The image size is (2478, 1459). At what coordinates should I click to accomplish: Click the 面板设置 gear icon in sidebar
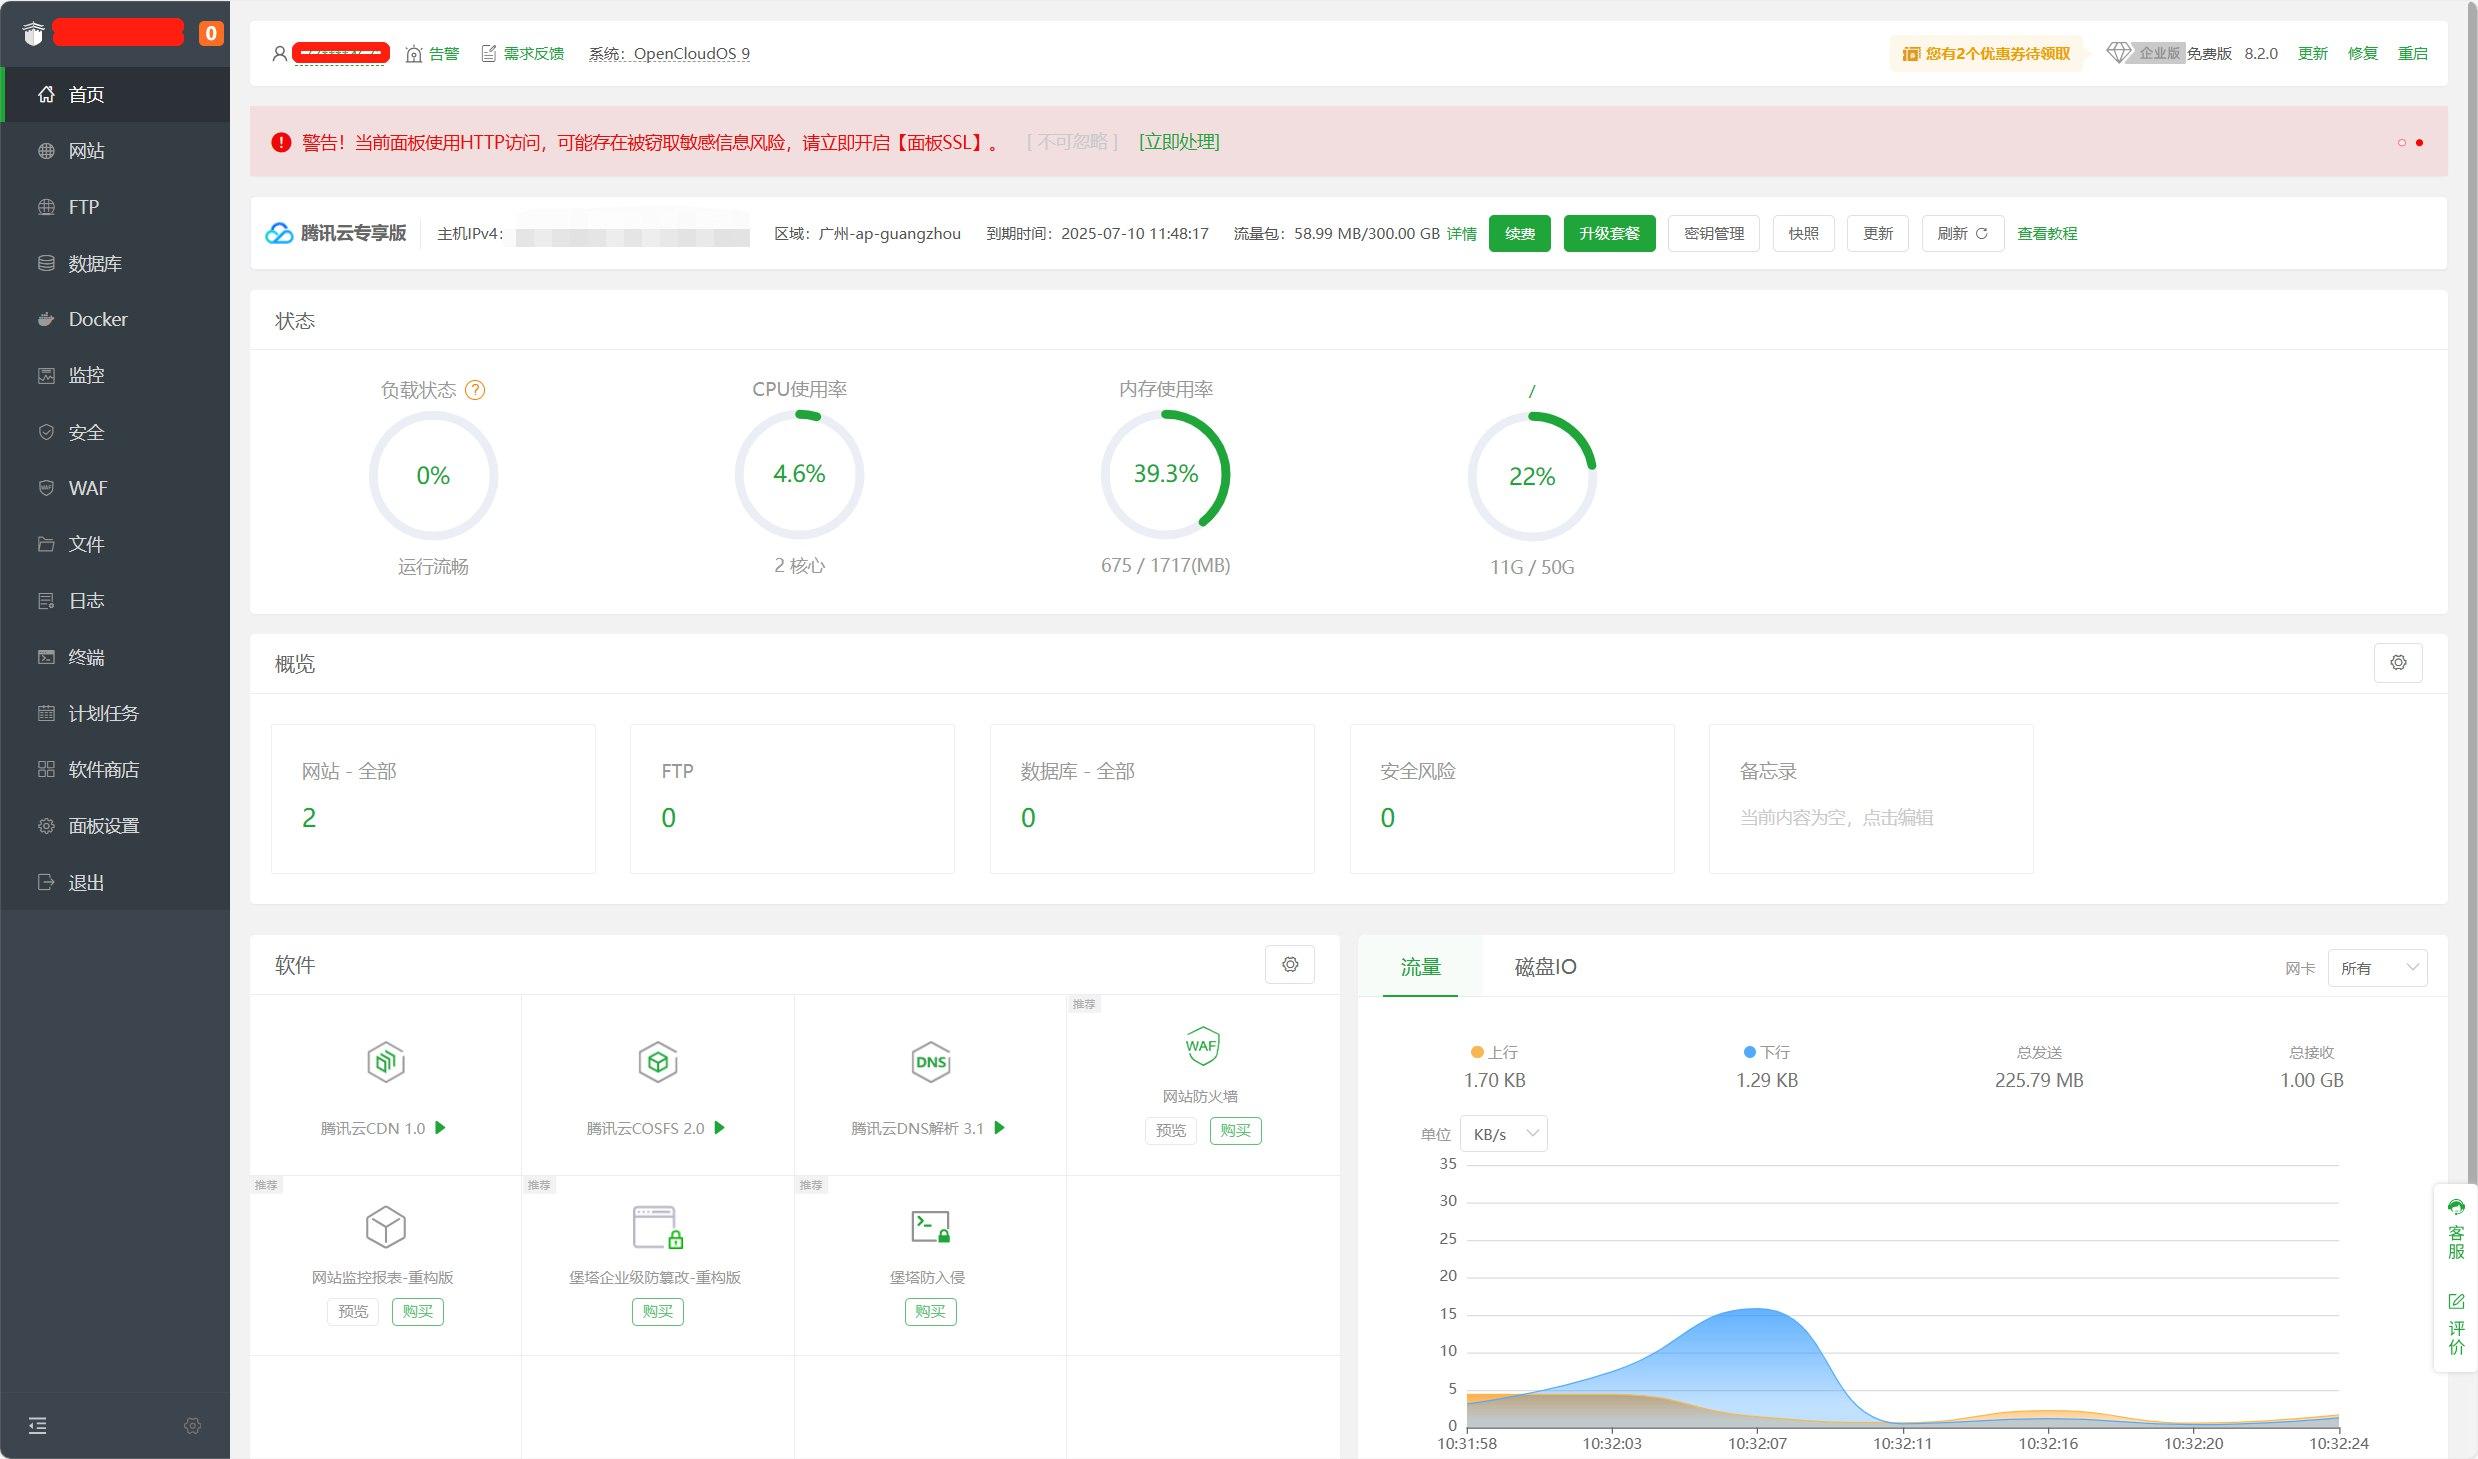pos(46,826)
